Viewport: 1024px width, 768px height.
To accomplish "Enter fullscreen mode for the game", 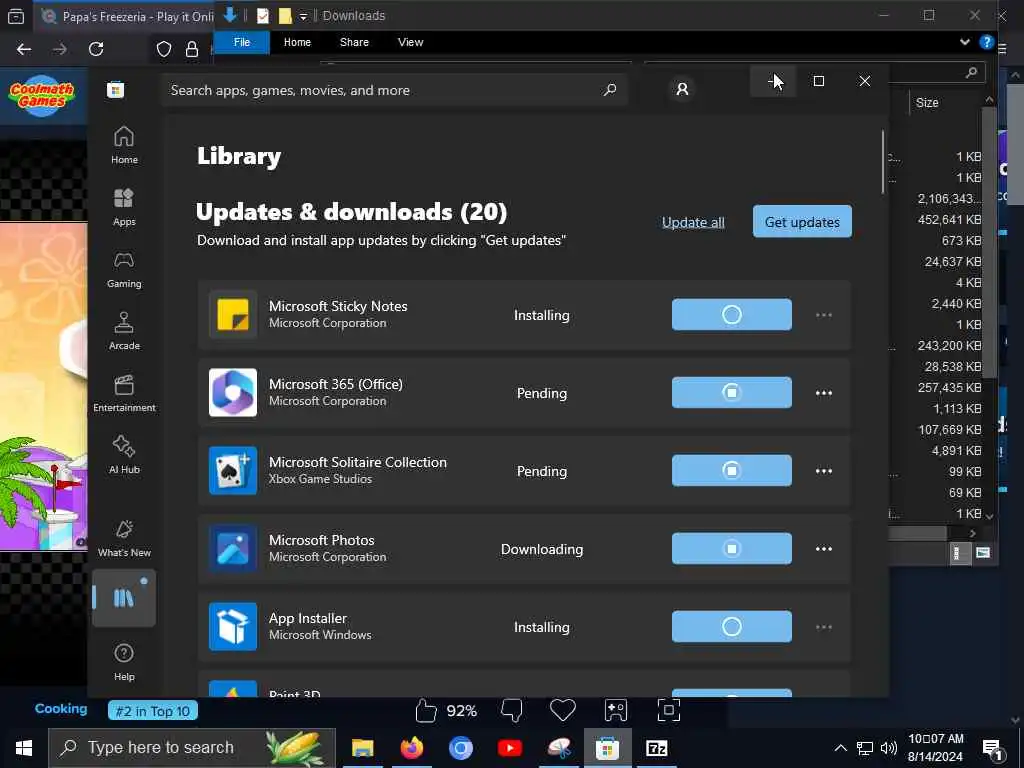I will (668, 710).
